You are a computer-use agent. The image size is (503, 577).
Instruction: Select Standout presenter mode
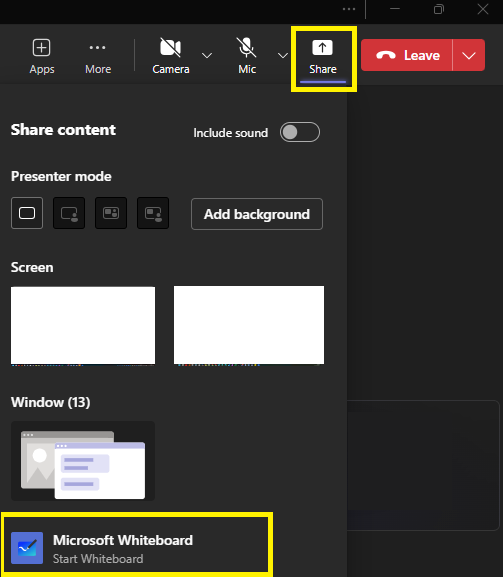coord(69,213)
